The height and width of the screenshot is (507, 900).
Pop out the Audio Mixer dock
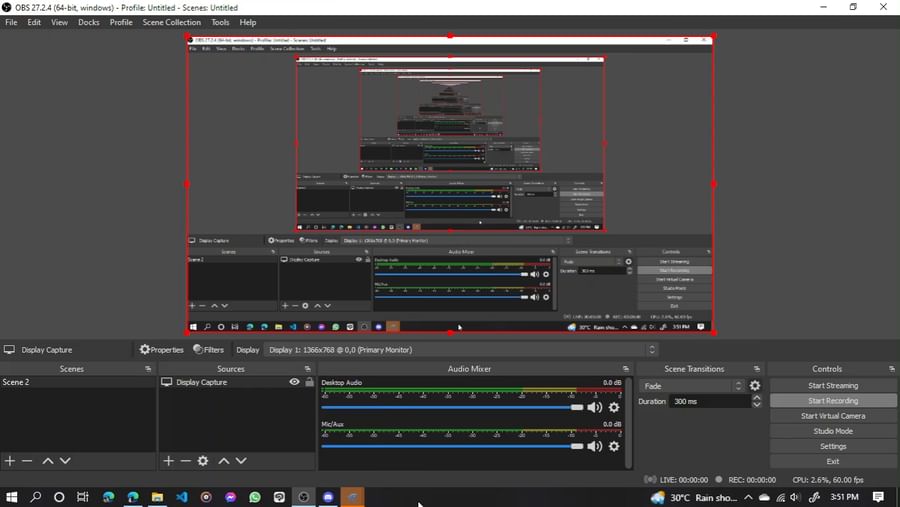pos(626,369)
